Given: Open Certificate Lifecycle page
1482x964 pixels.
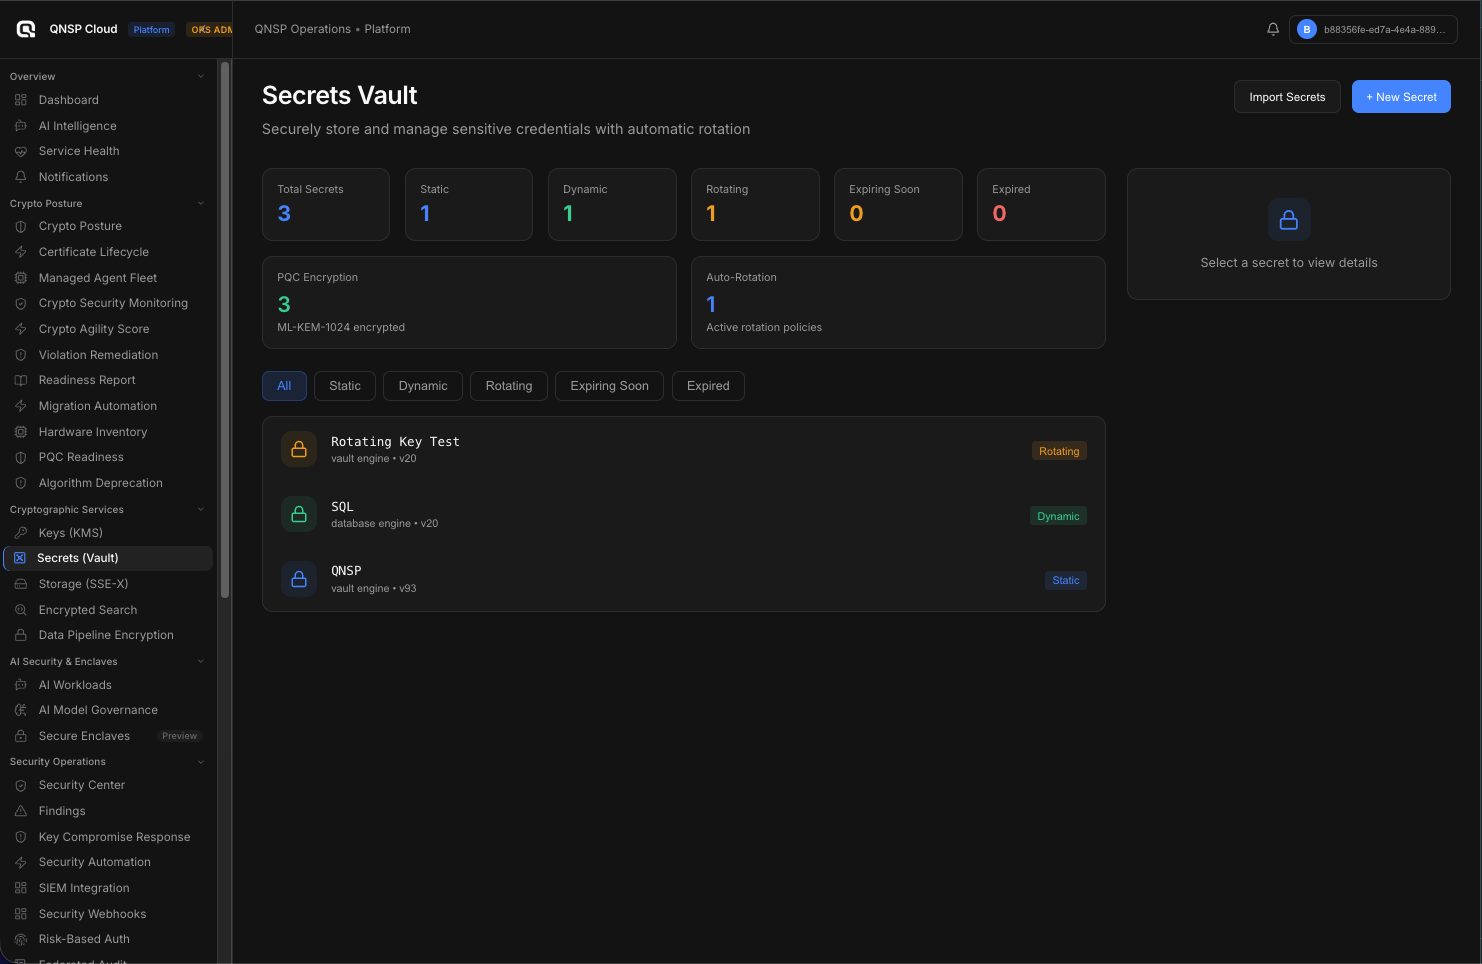Looking at the screenshot, I should [x=94, y=251].
